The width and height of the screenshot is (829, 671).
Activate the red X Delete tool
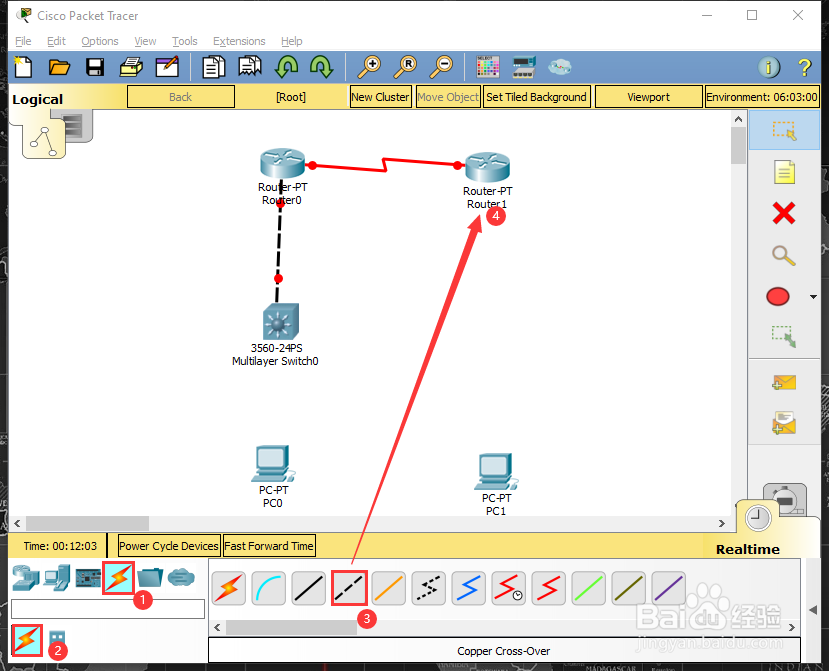(784, 214)
